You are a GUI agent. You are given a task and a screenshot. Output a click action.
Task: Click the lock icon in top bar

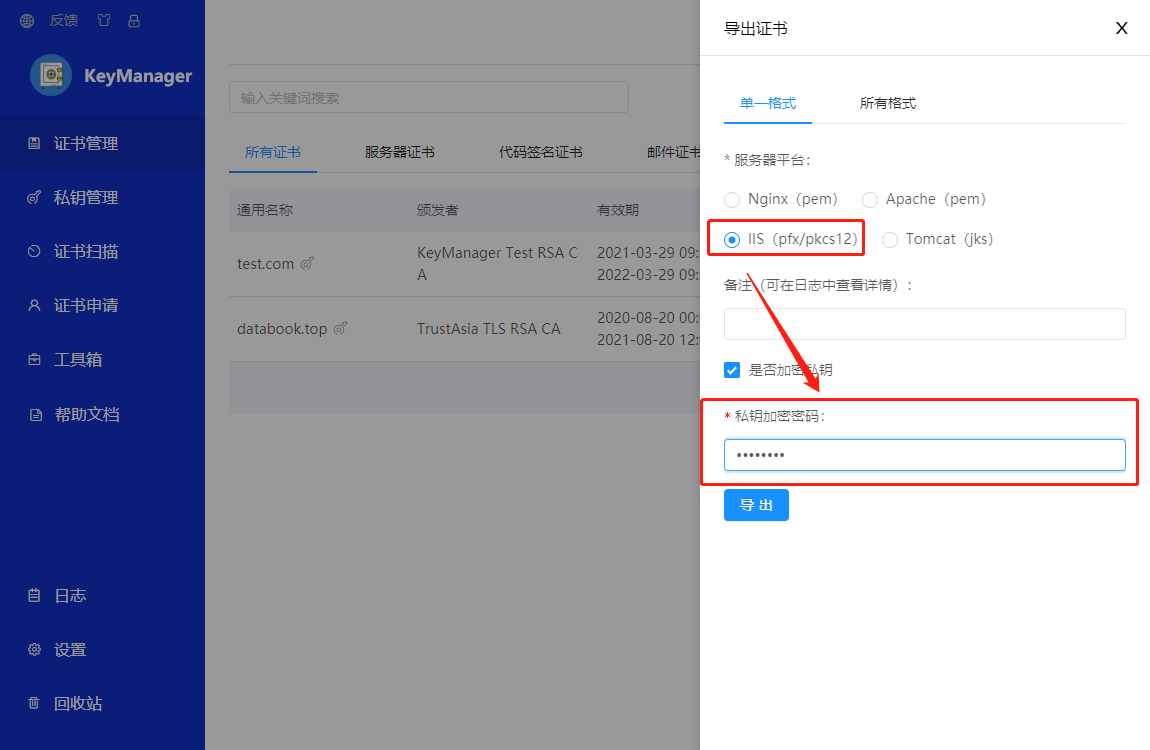[x=134, y=20]
